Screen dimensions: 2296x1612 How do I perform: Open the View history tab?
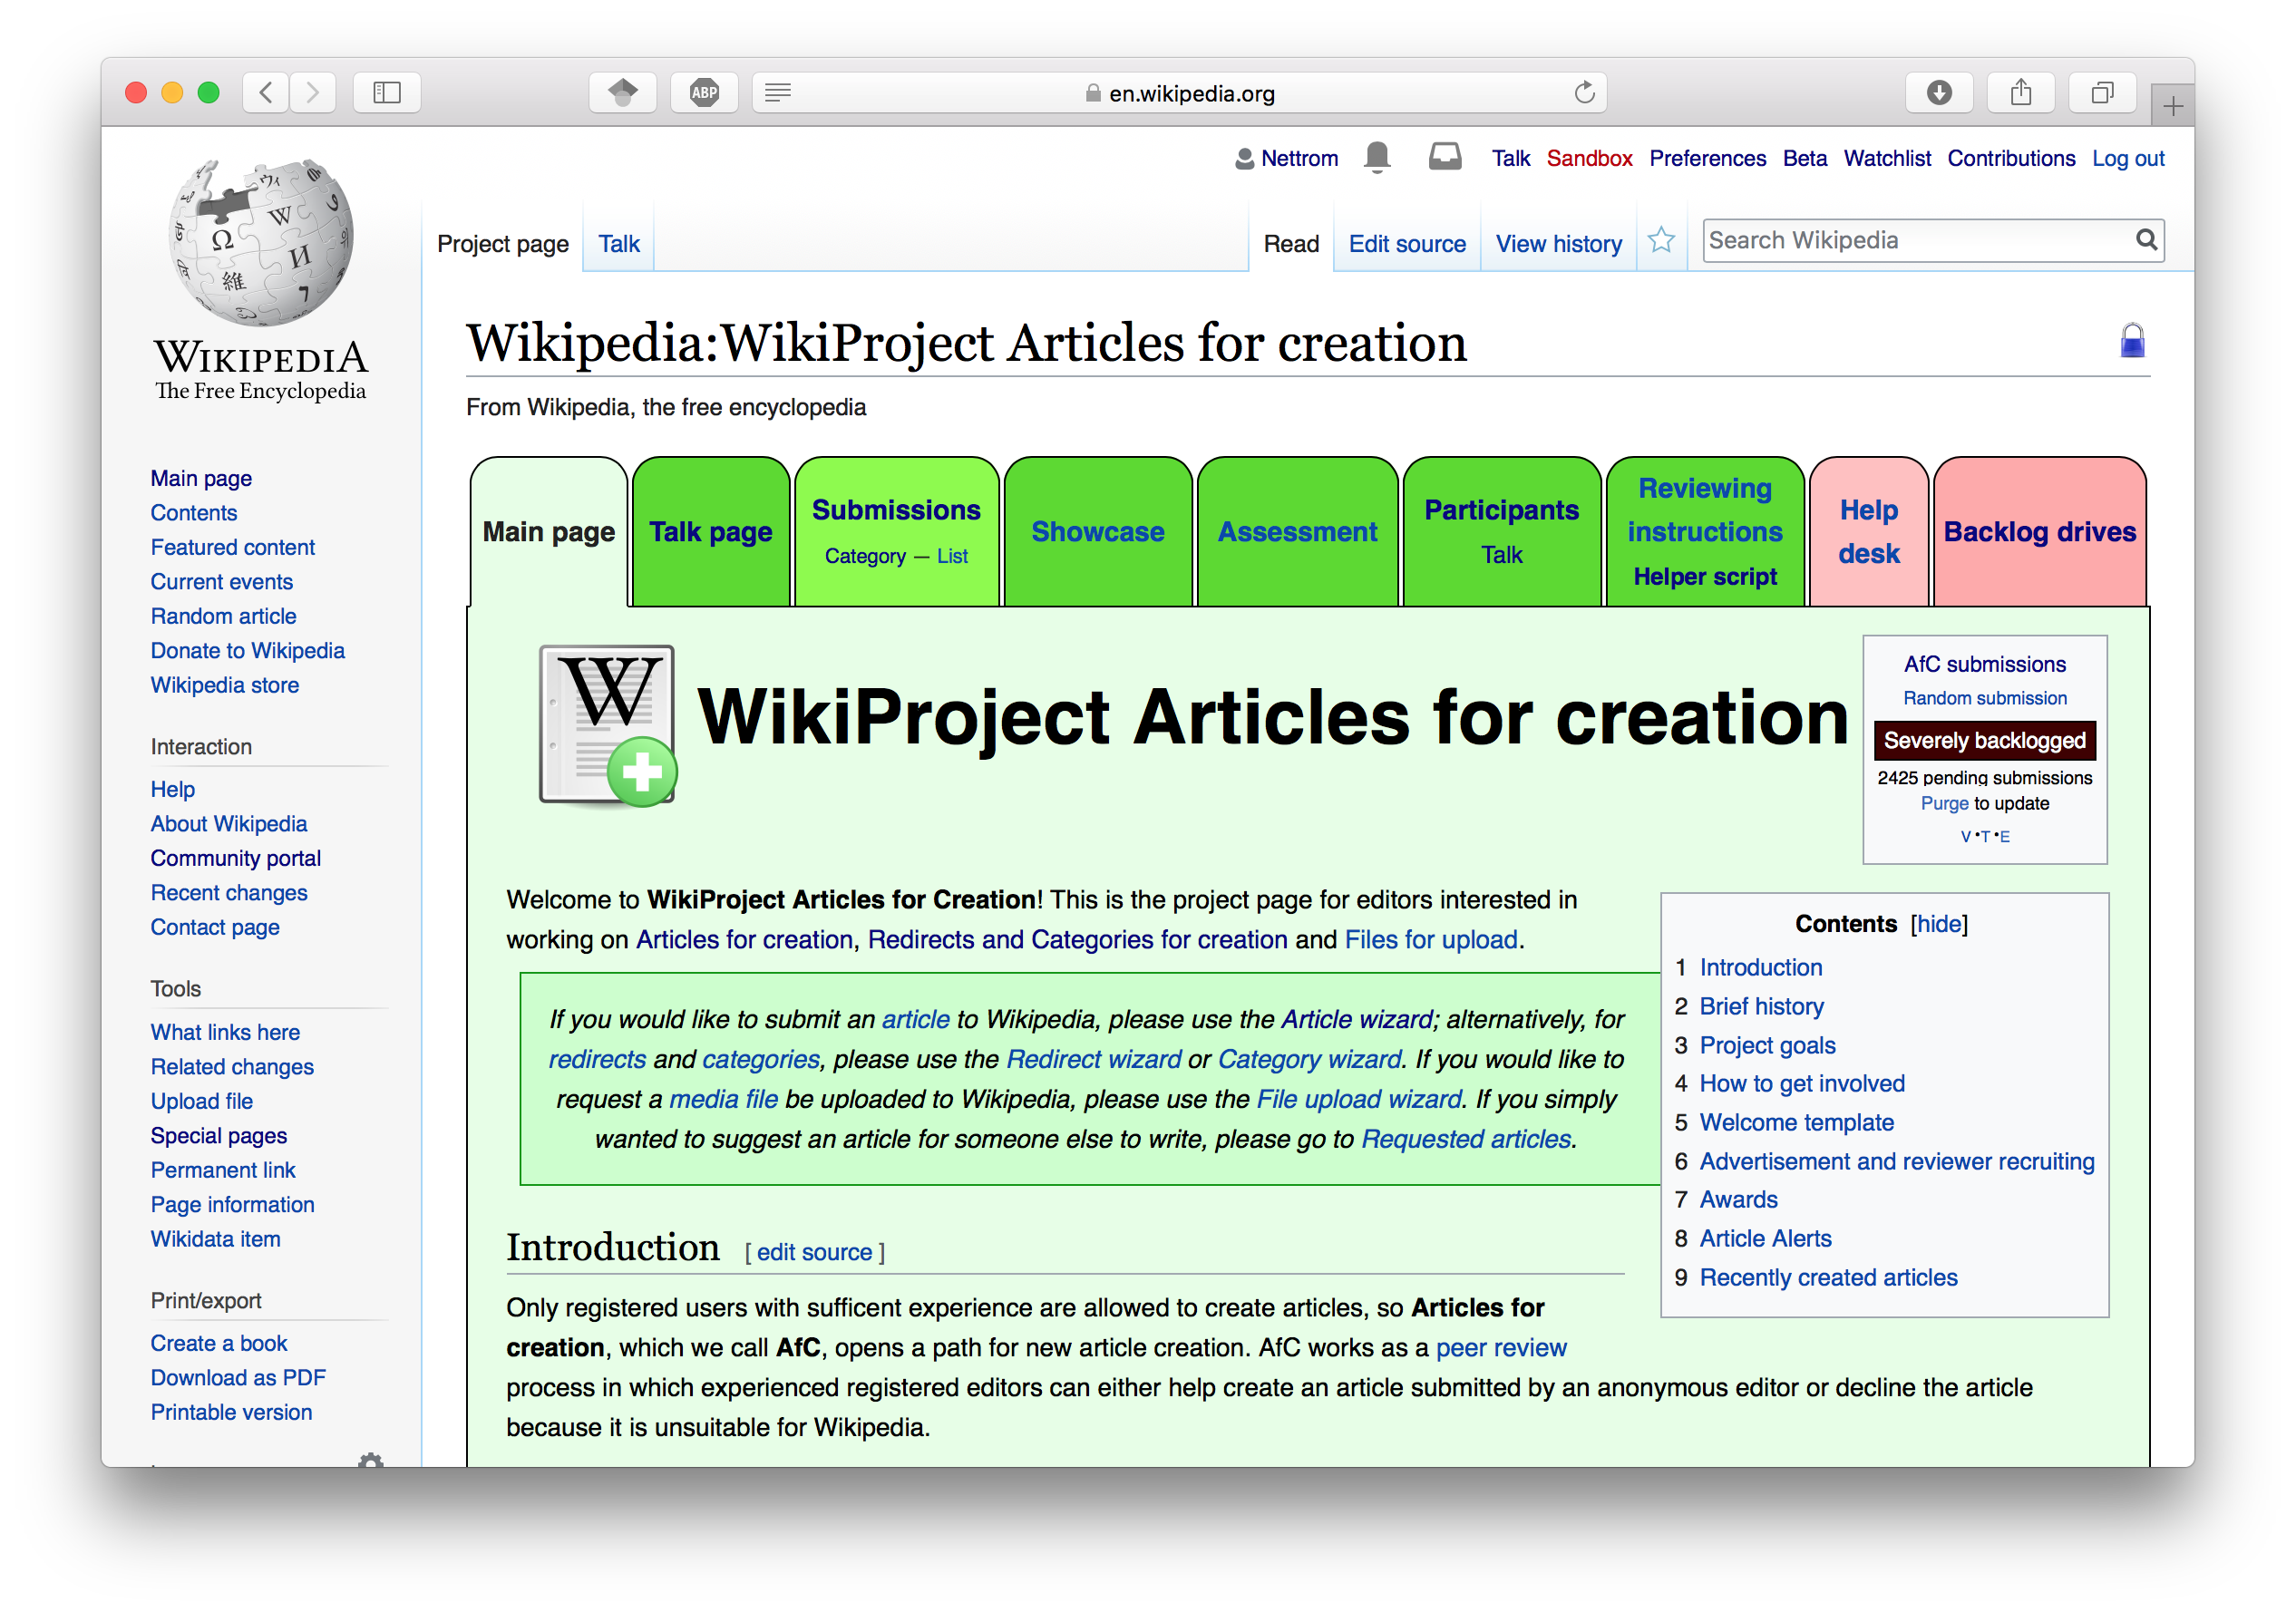pos(1558,244)
